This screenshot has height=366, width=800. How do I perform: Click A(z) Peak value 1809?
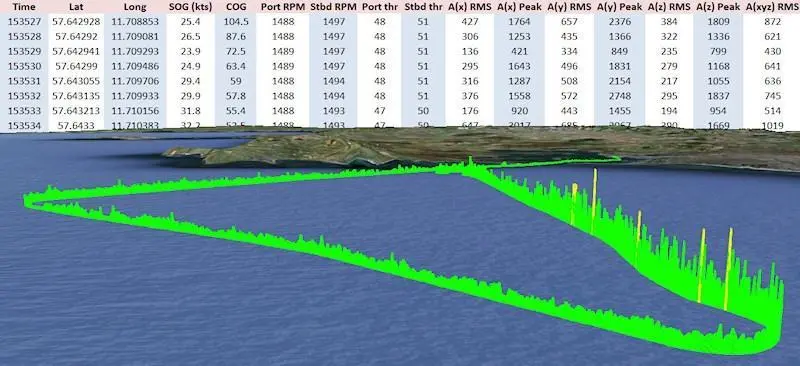718,22
